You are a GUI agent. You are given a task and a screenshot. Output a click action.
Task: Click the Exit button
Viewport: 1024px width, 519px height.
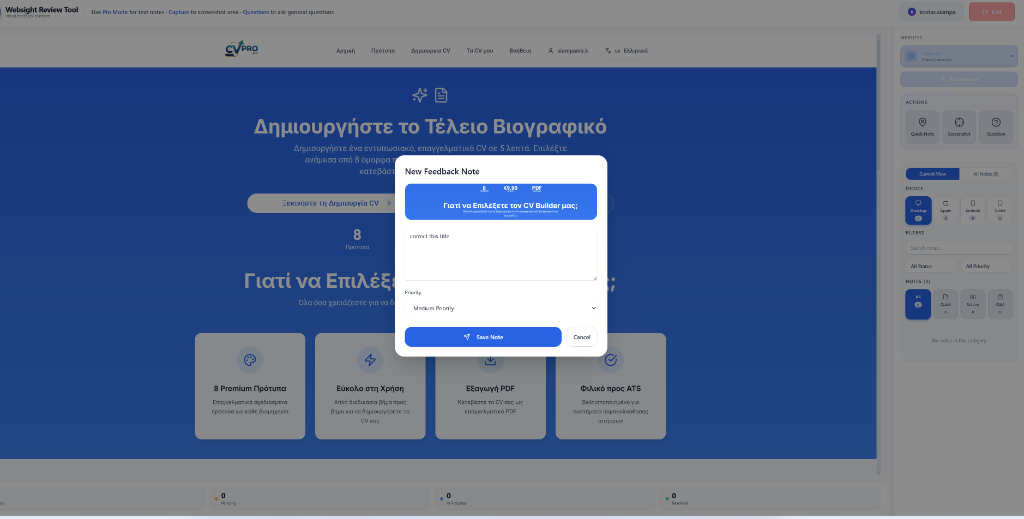point(991,12)
